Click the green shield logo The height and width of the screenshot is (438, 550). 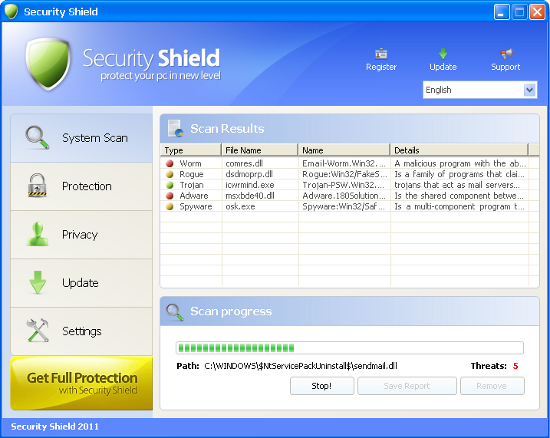(x=48, y=63)
